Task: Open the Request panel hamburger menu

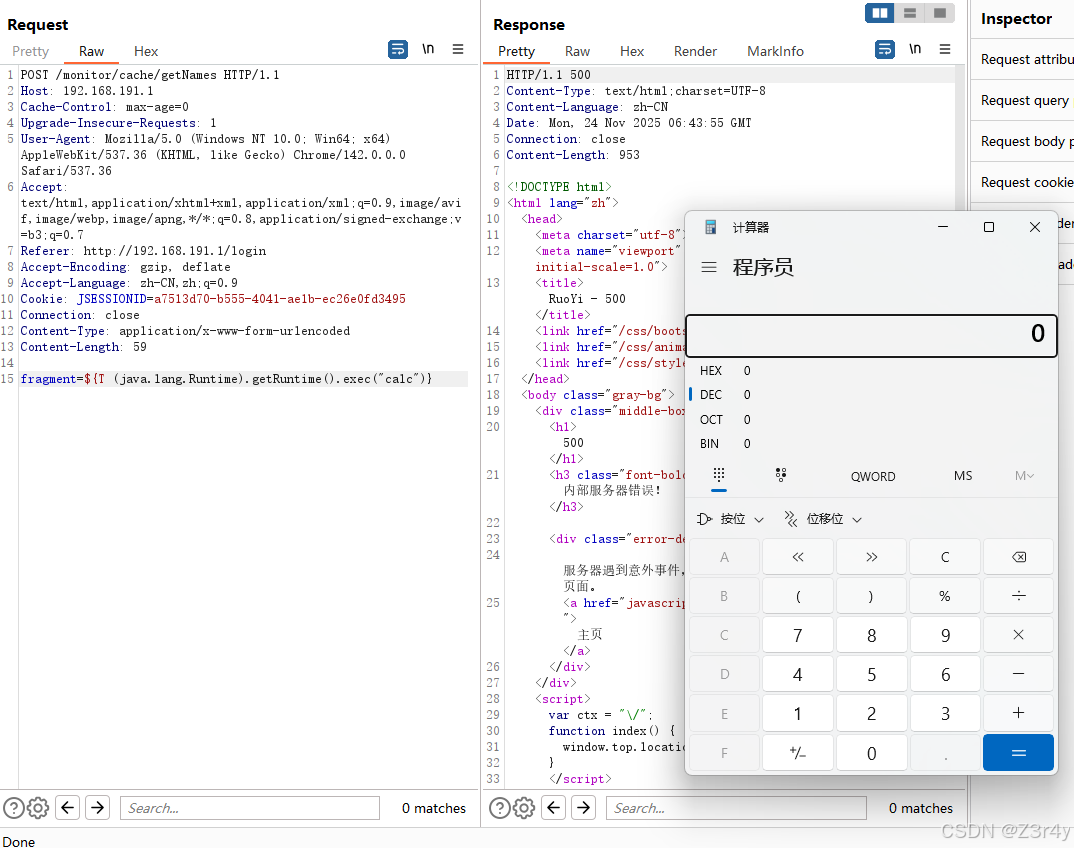Action: click(458, 49)
